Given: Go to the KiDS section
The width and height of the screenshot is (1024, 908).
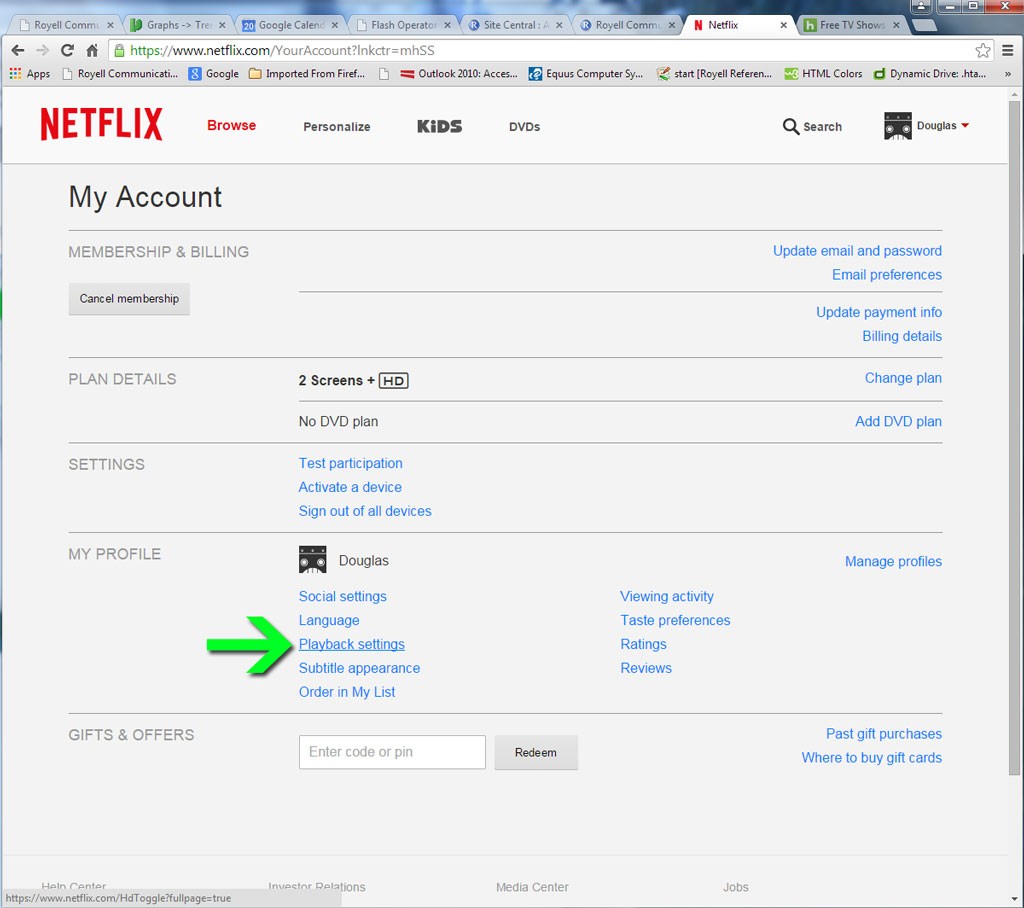Looking at the screenshot, I should coord(440,126).
